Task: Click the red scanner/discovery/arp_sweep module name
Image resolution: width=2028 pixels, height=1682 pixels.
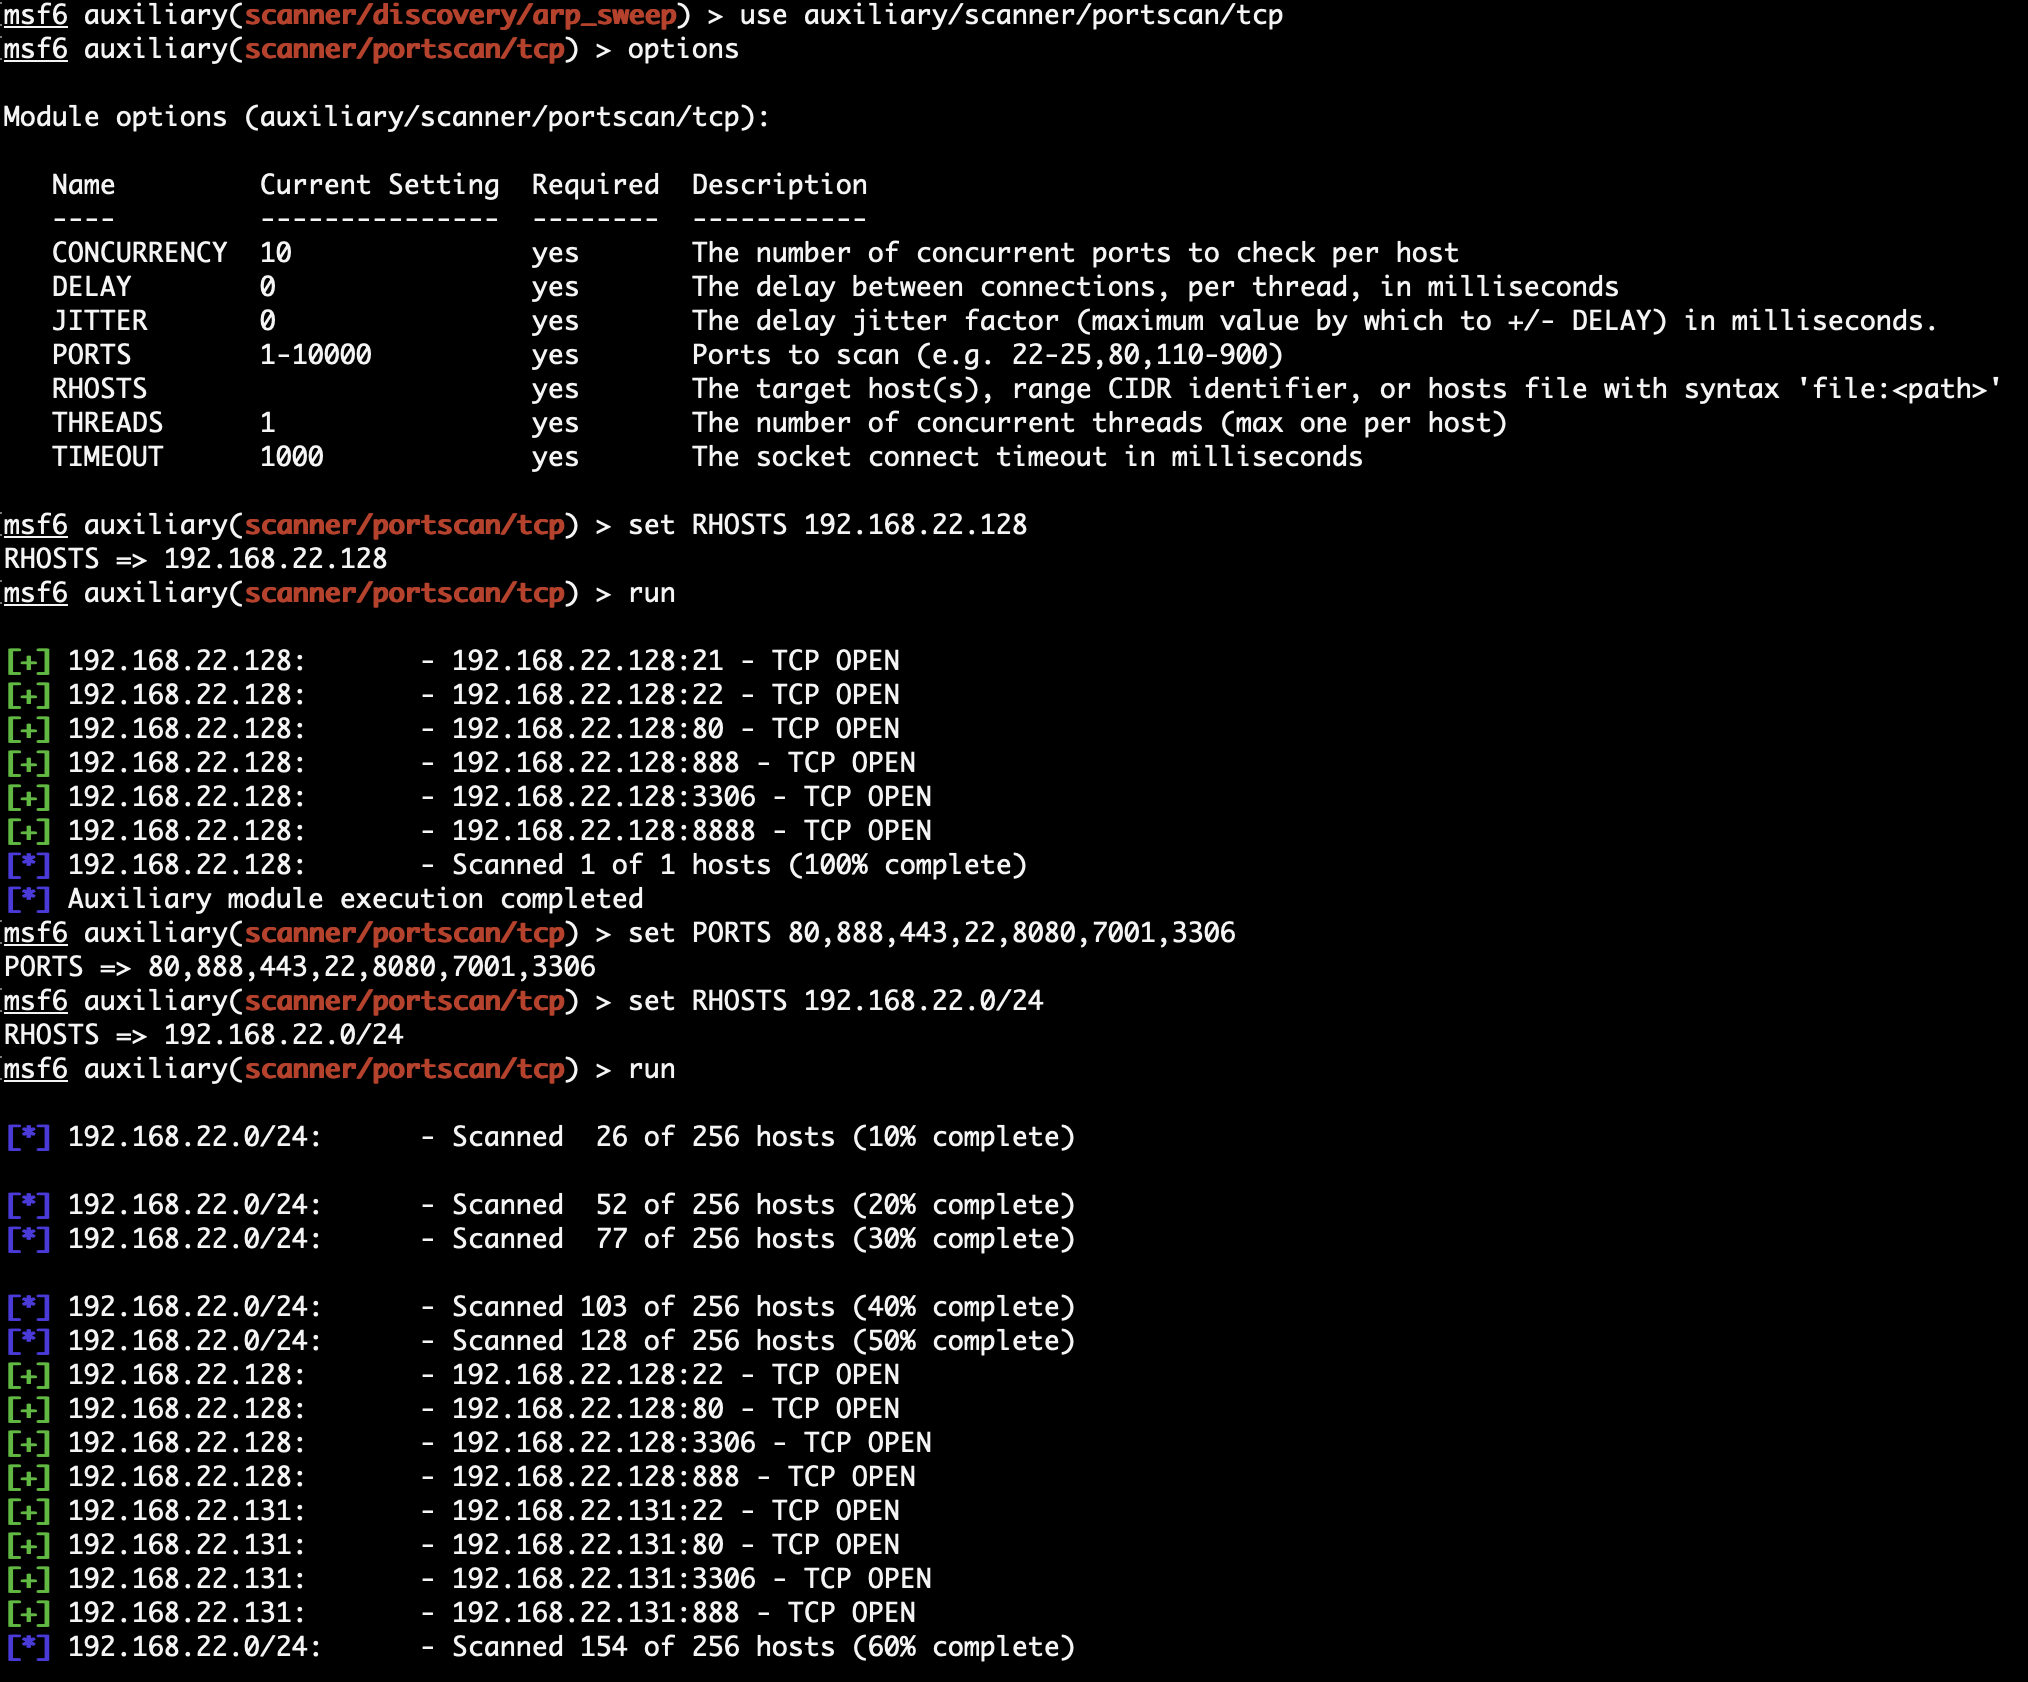Action: (461, 16)
